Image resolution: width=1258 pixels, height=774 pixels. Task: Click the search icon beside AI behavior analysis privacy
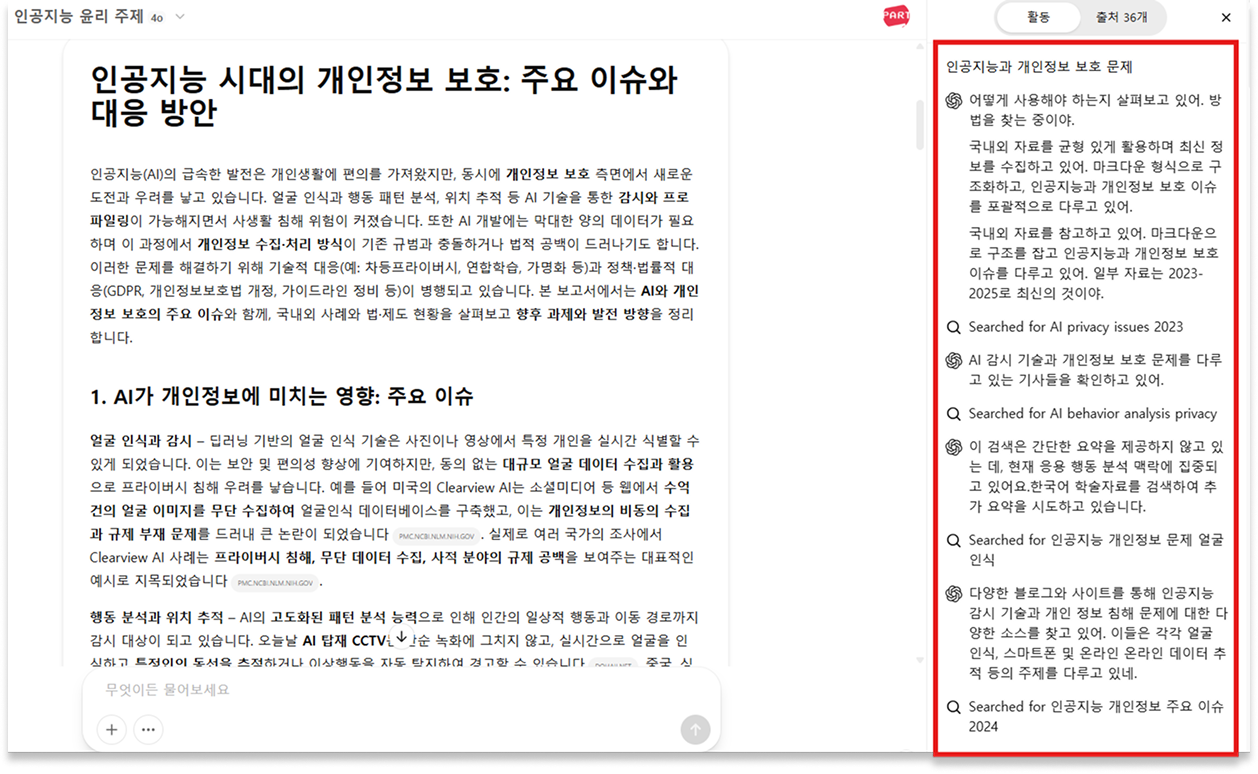(954, 414)
